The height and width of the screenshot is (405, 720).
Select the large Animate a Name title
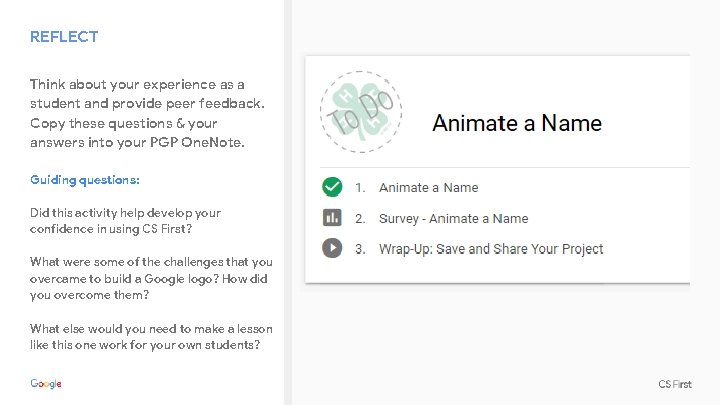point(516,123)
